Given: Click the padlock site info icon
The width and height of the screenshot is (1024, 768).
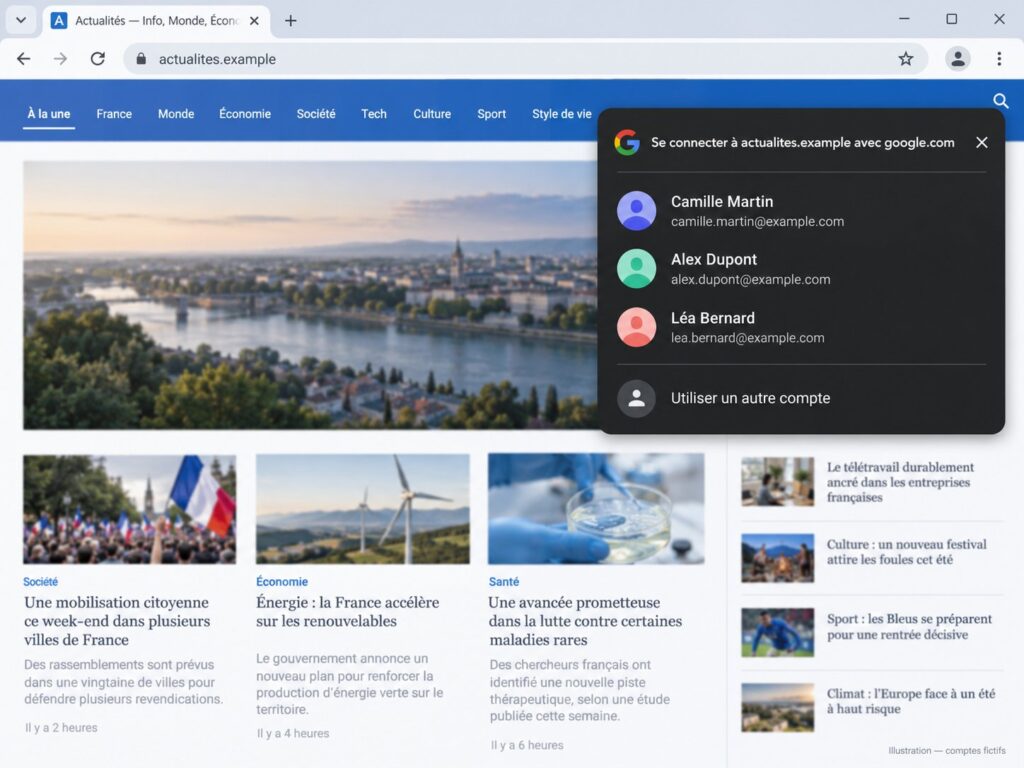Looking at the screenshot, I should [141, 59].
